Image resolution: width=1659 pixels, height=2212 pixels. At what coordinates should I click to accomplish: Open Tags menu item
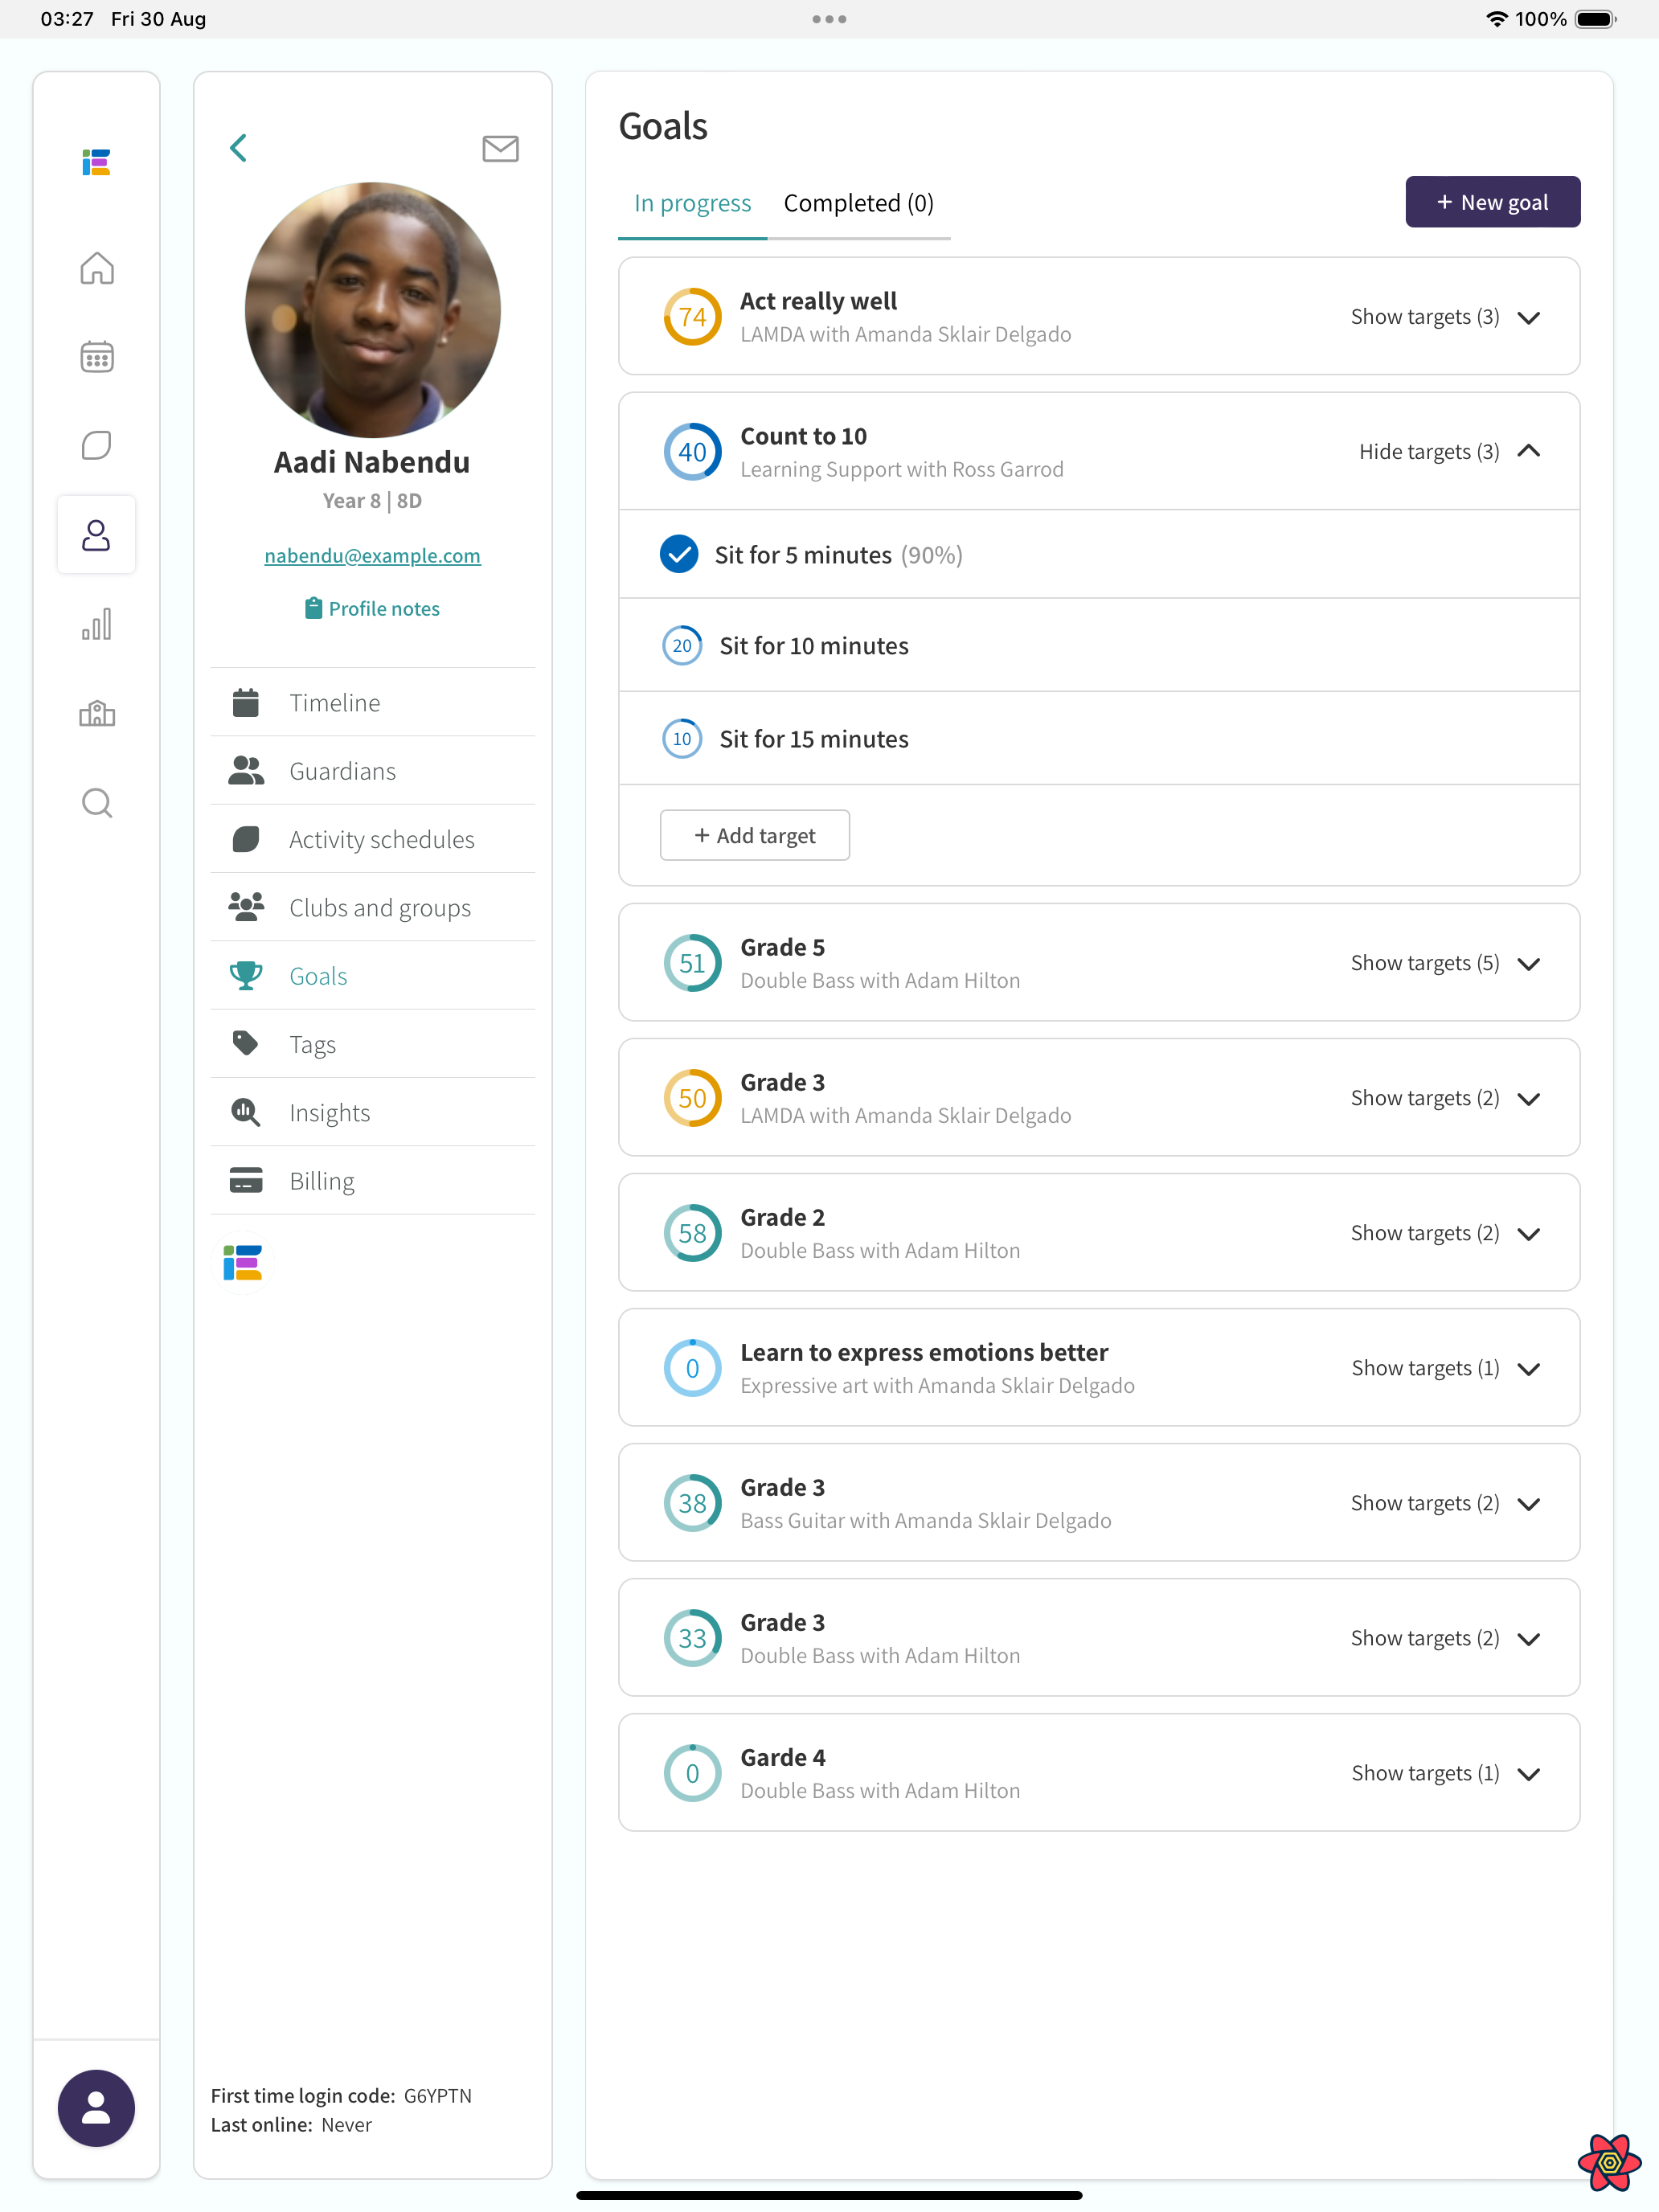tap(373, 1043)
